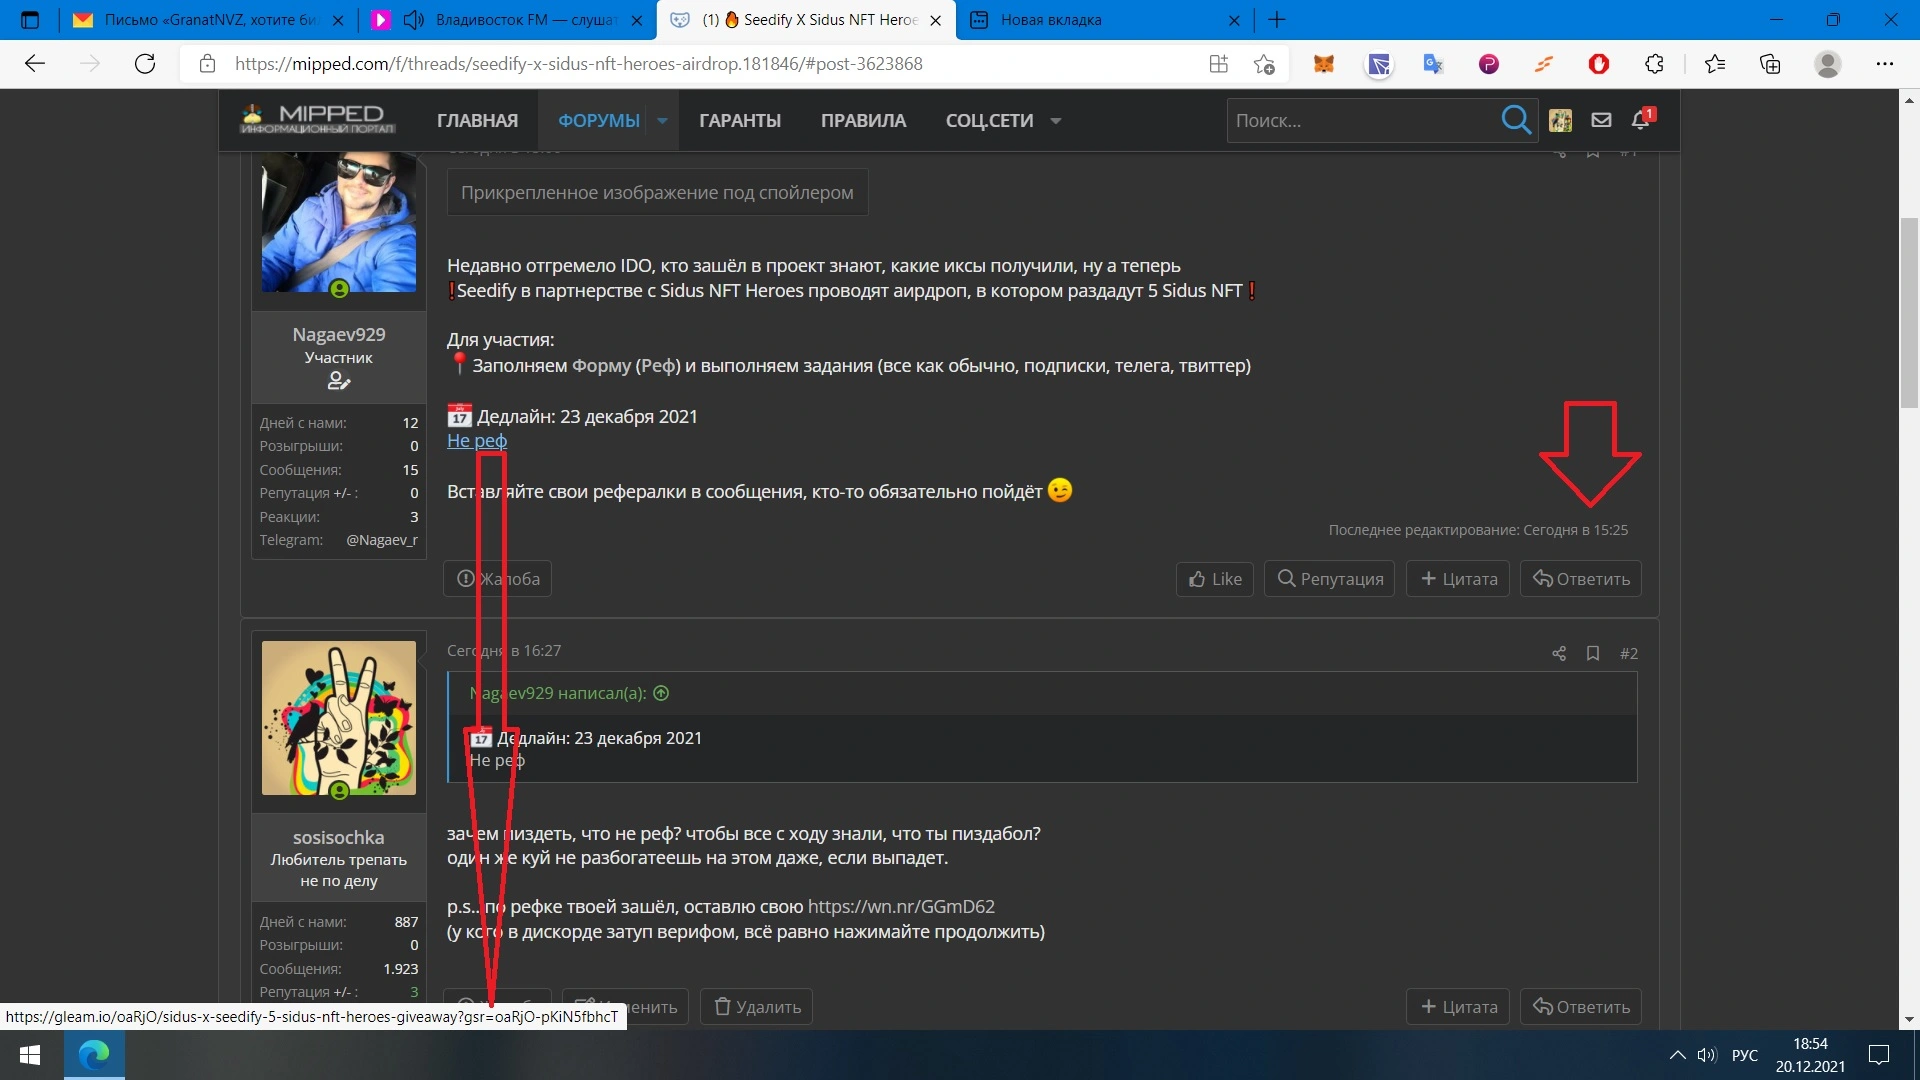The height and width of the screenshot is (1080, 1920).
Task: Open the ГАРАНТЫ navigation item
Action: point(740,121)
